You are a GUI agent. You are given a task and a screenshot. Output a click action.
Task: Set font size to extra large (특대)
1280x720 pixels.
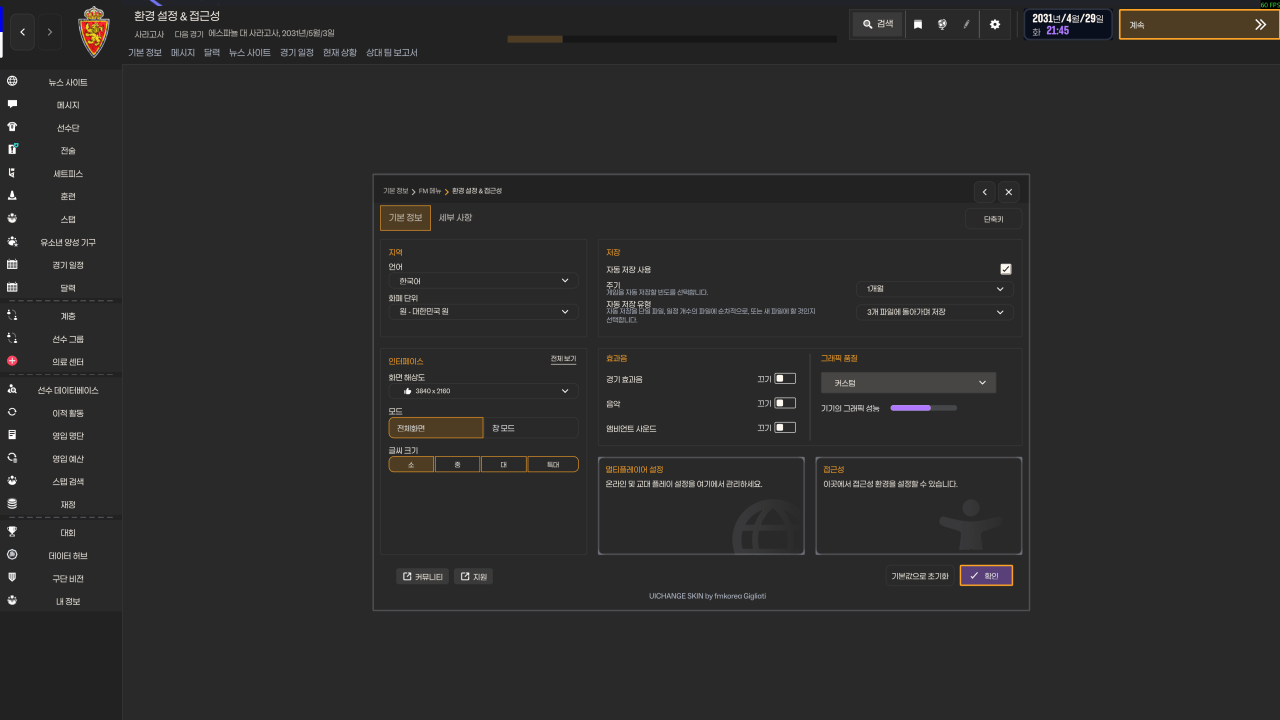coord(553,465)
